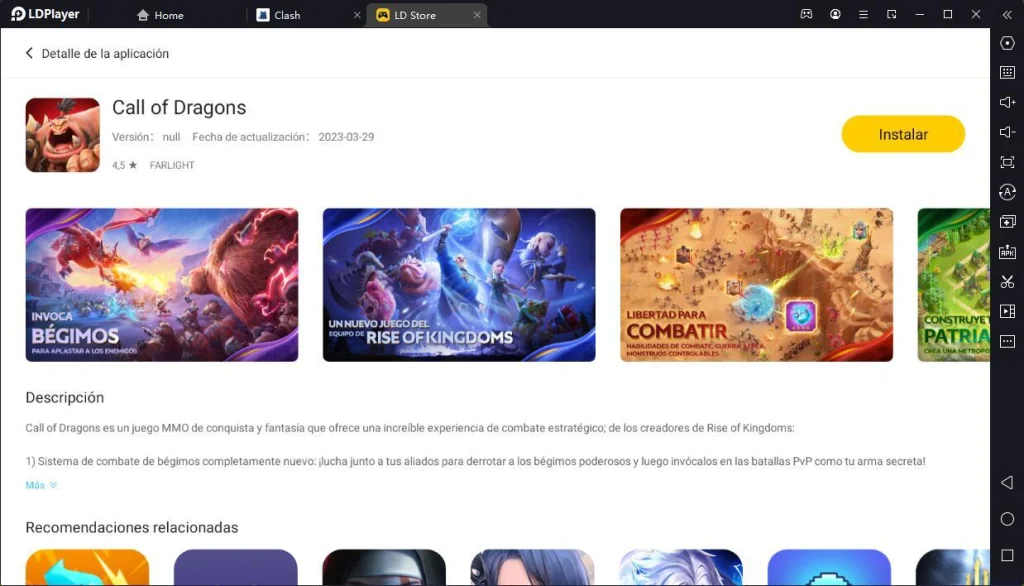Open the masked ninja recommended app
Screen dimensions: 1024x586
[384, 567]
